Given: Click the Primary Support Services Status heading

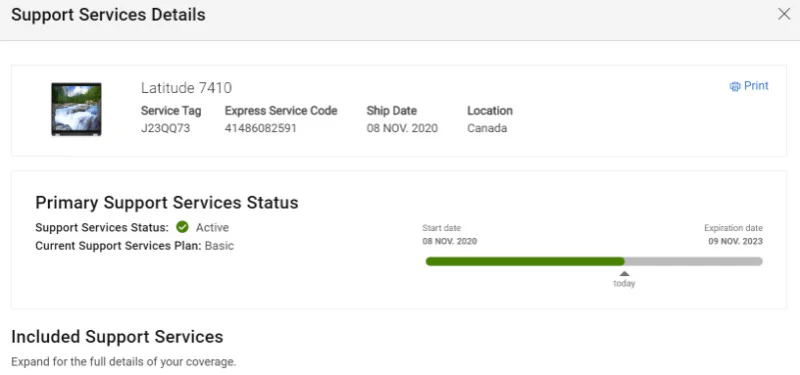Looking at the screenshot, I should (x=167, y=203).
